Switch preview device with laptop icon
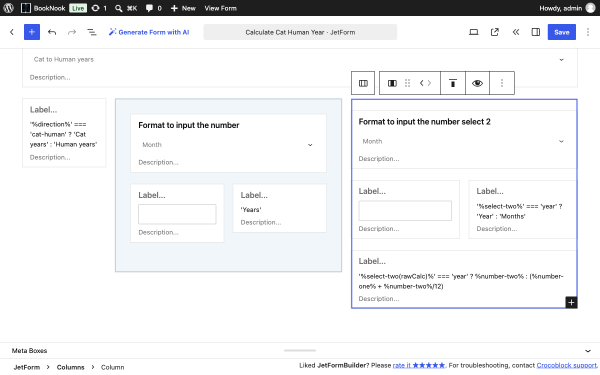 (474, 32)
